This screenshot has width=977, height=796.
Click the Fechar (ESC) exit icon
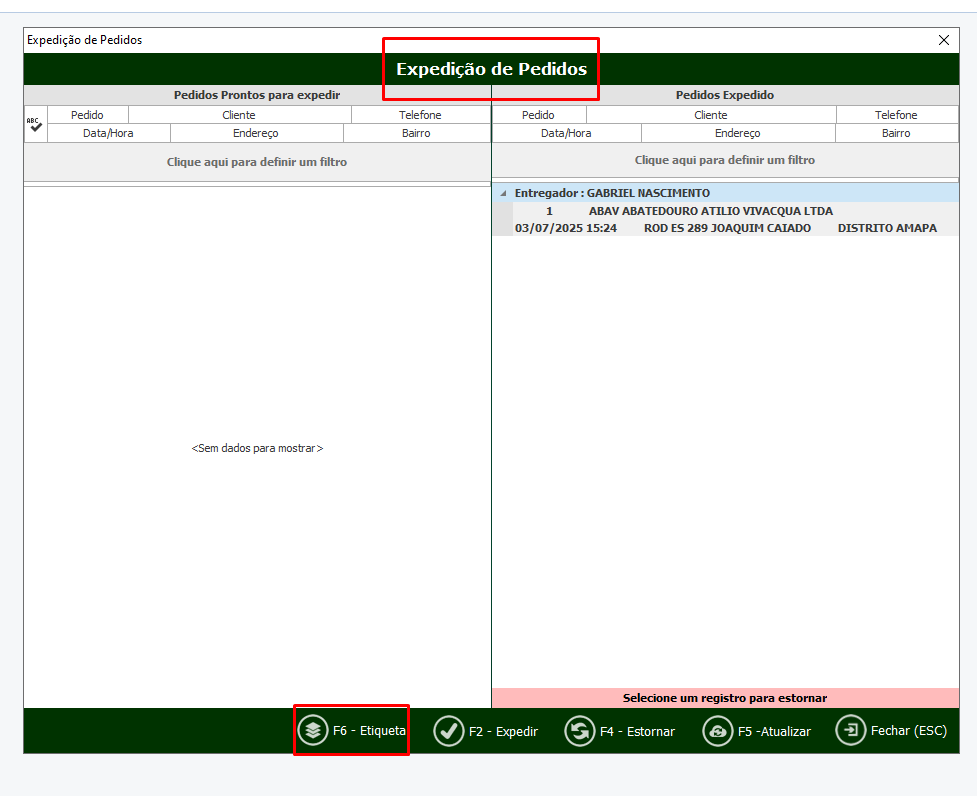[x=850, y=731]
